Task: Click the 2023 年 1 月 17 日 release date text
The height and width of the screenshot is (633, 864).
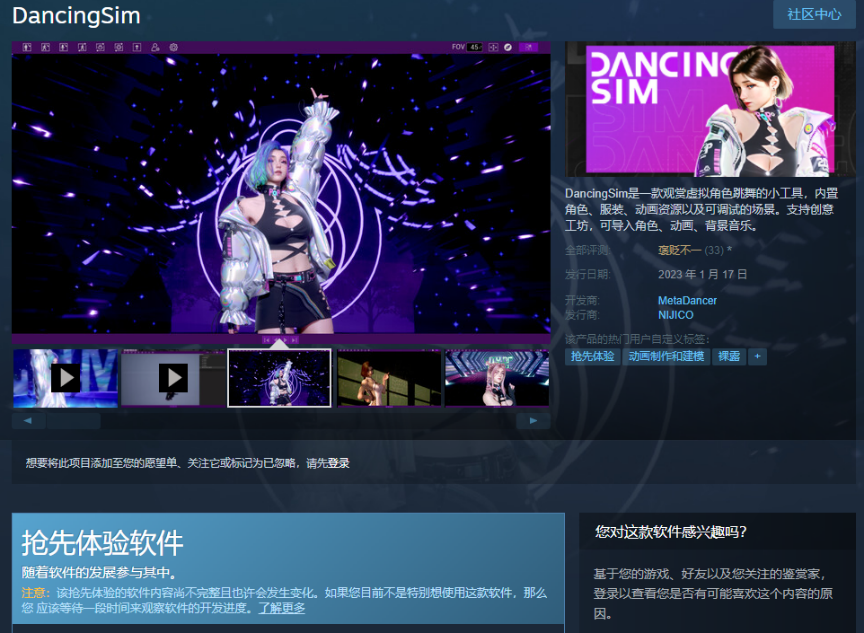Action: tap(703, 274)
